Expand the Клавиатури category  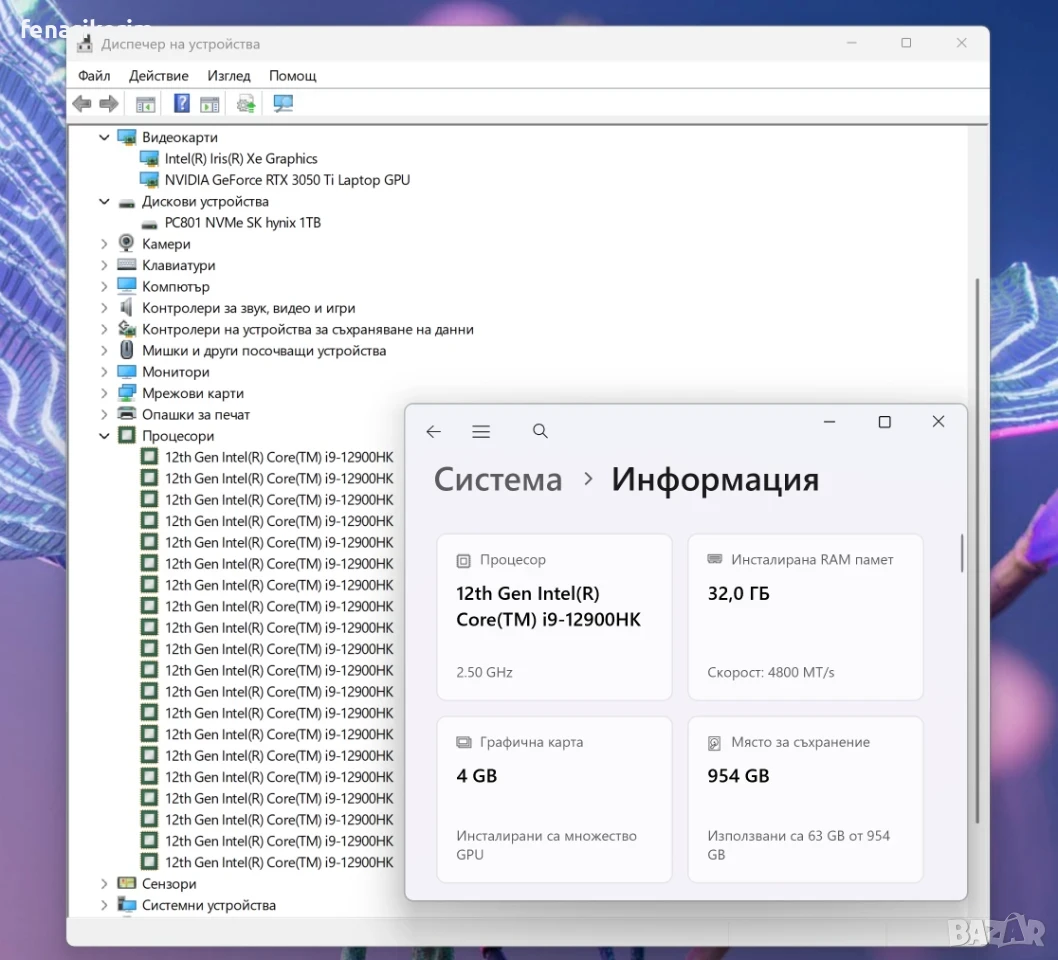[x=104, y=266]
